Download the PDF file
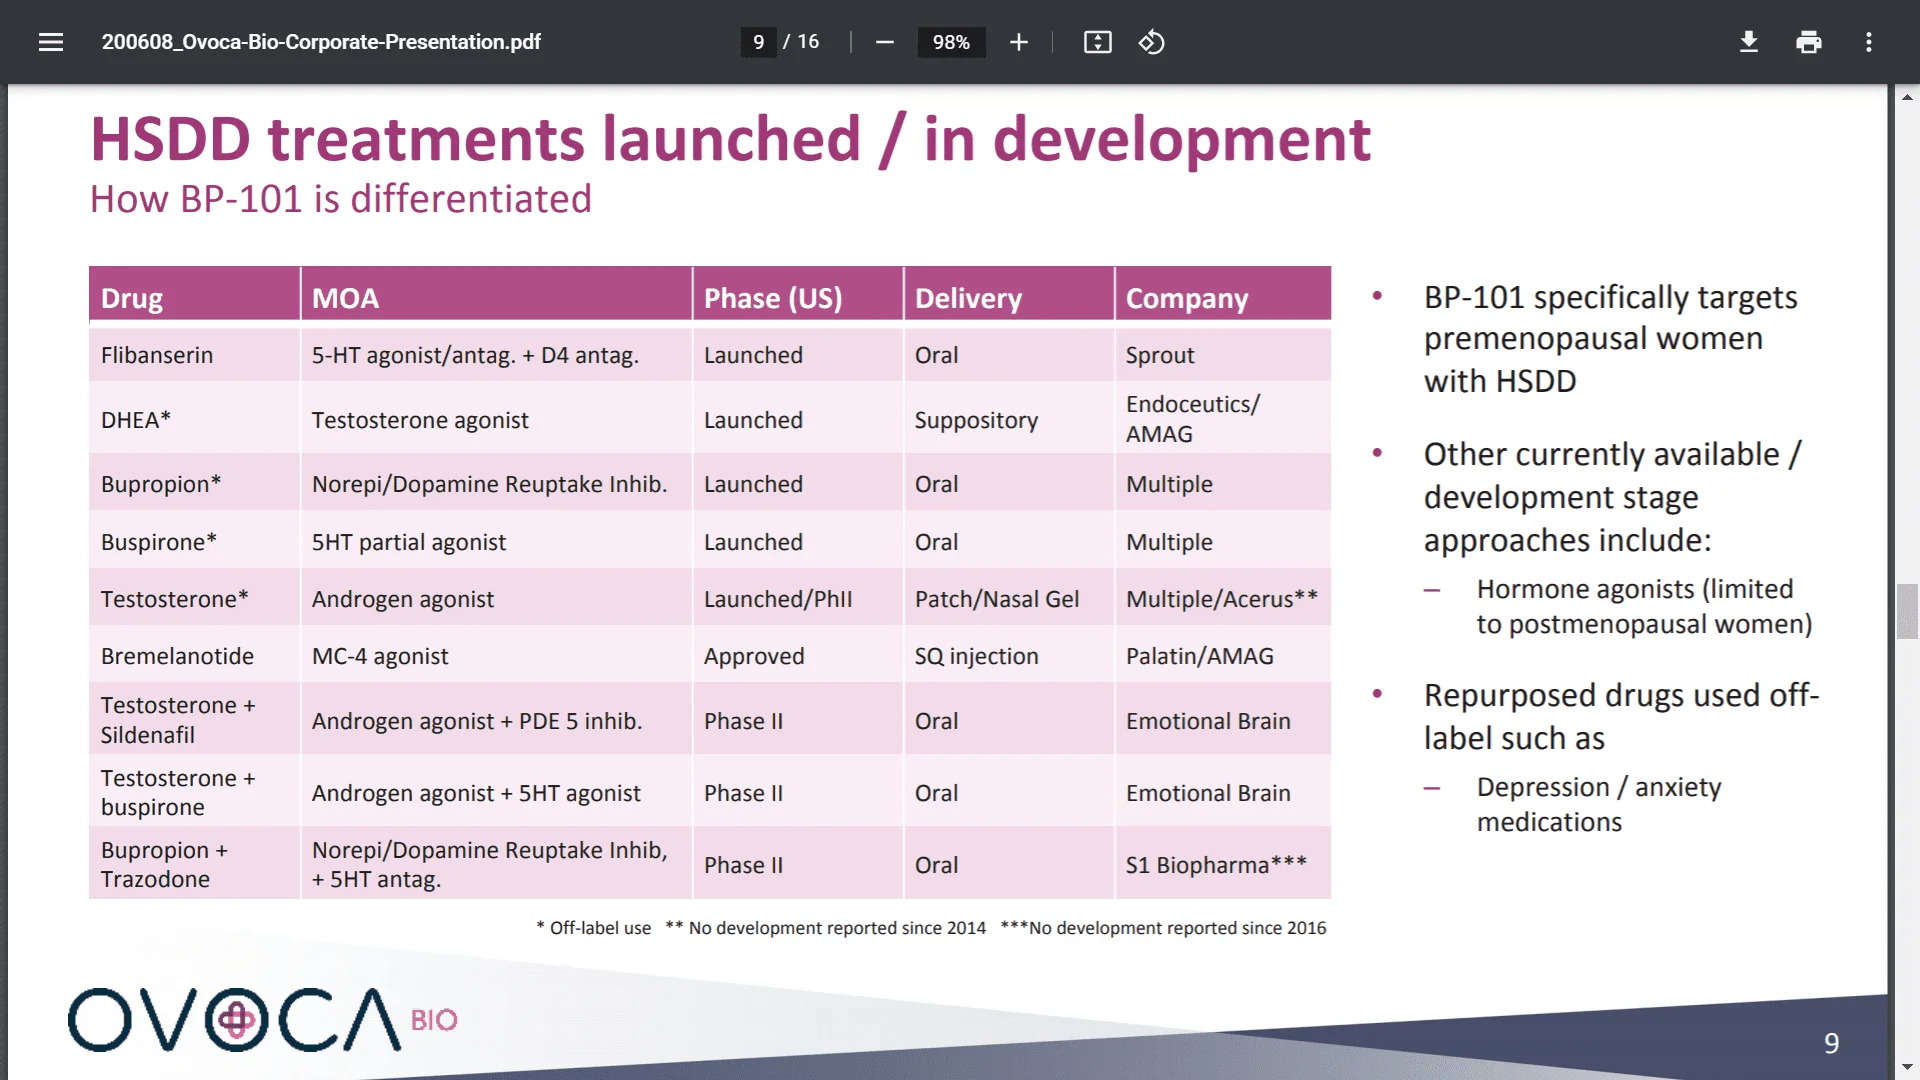The width and height of the screenshot is (1920, 1080). point(1748,42)
